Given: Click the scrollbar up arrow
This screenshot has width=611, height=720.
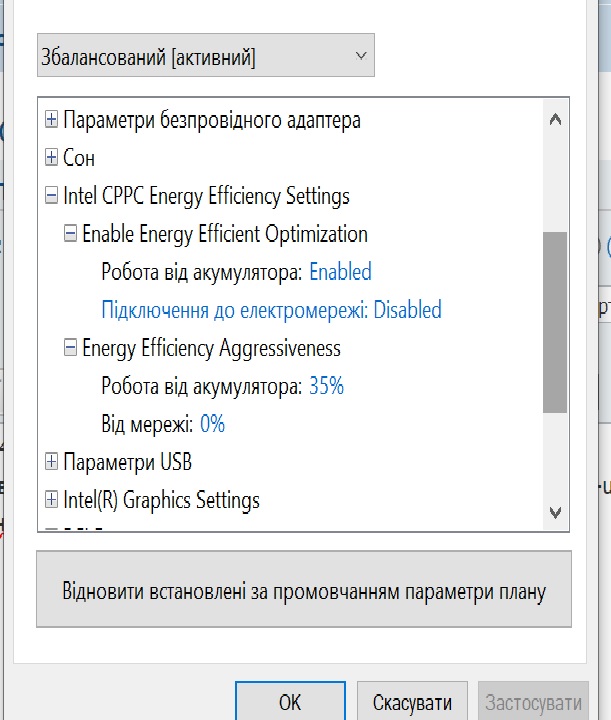Looking at the screenshot, I should (x=556, y=119).
